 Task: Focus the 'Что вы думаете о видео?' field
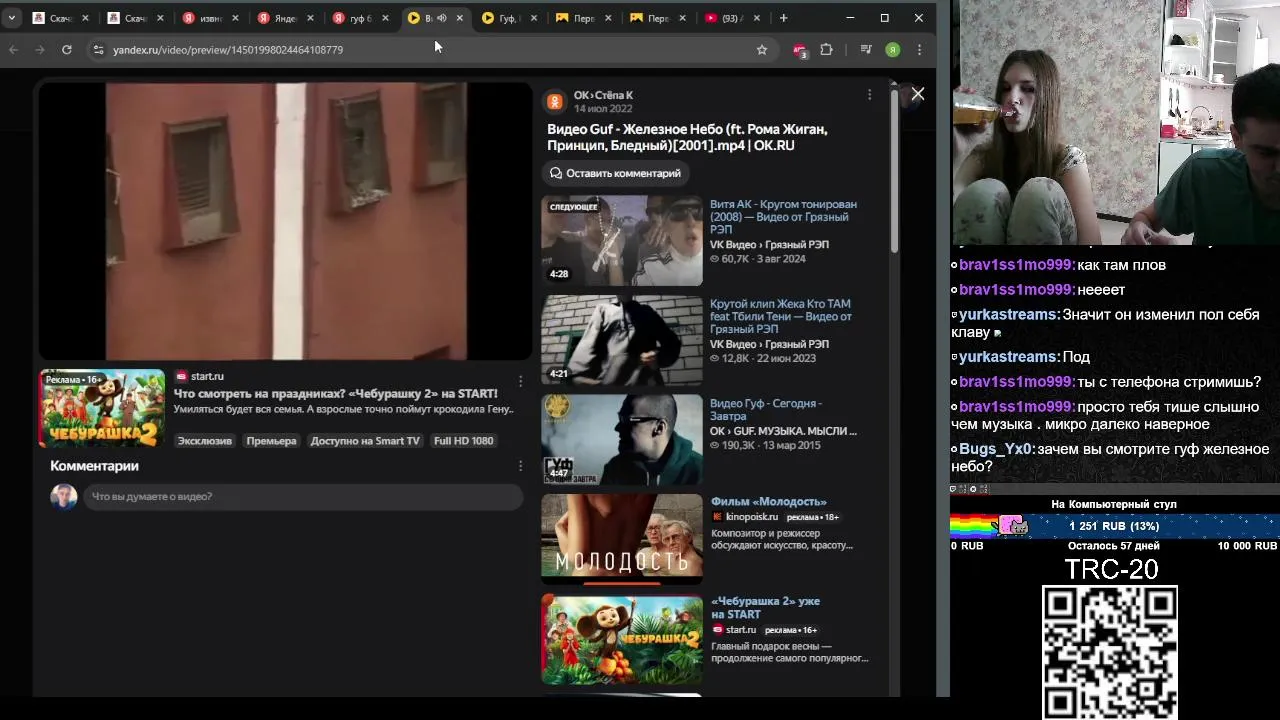(x=303, y=496)
